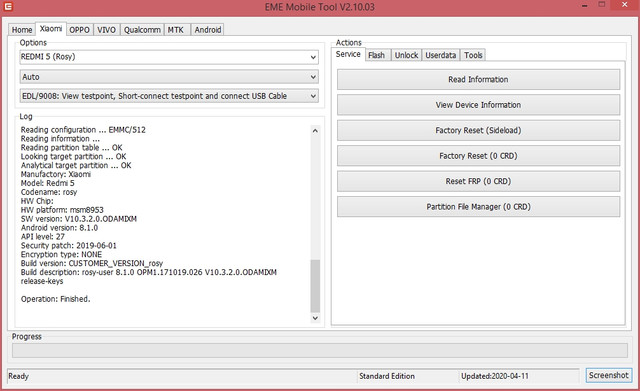Click 'API level: 27' log line
The image size is (640, 391).
click(42, 236)
